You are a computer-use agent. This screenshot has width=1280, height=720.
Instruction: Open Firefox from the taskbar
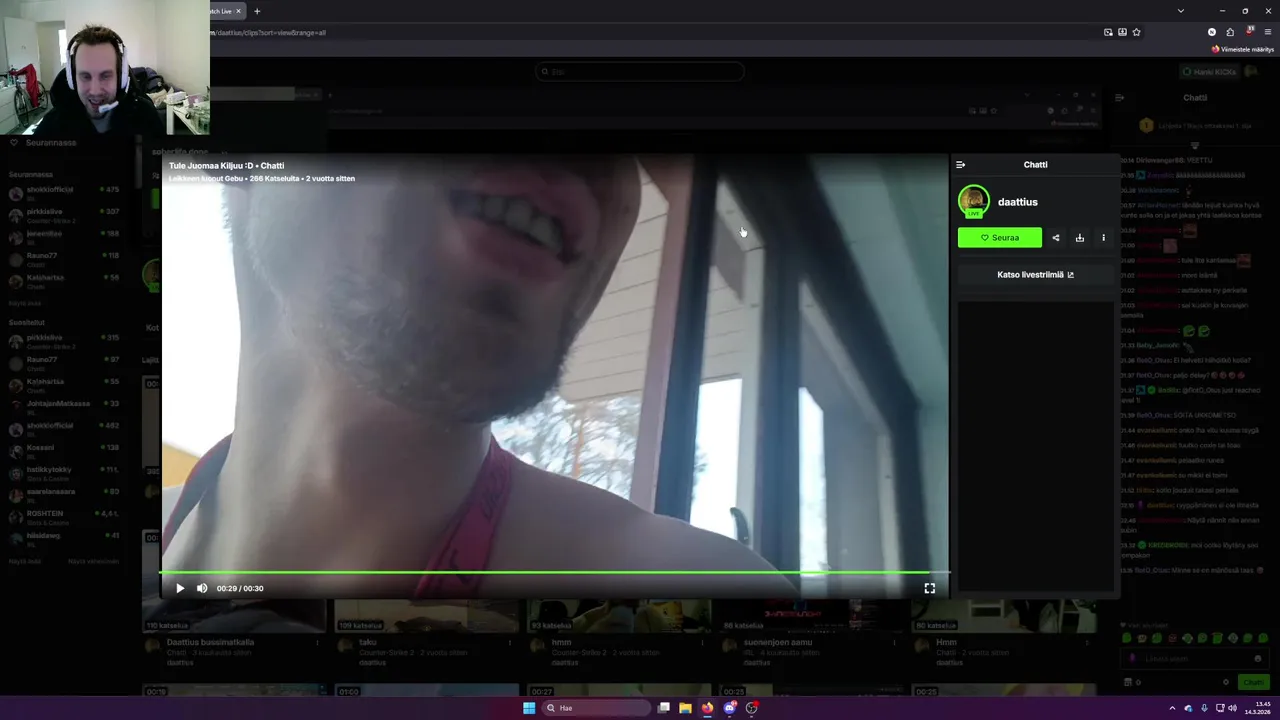[707, 708]
